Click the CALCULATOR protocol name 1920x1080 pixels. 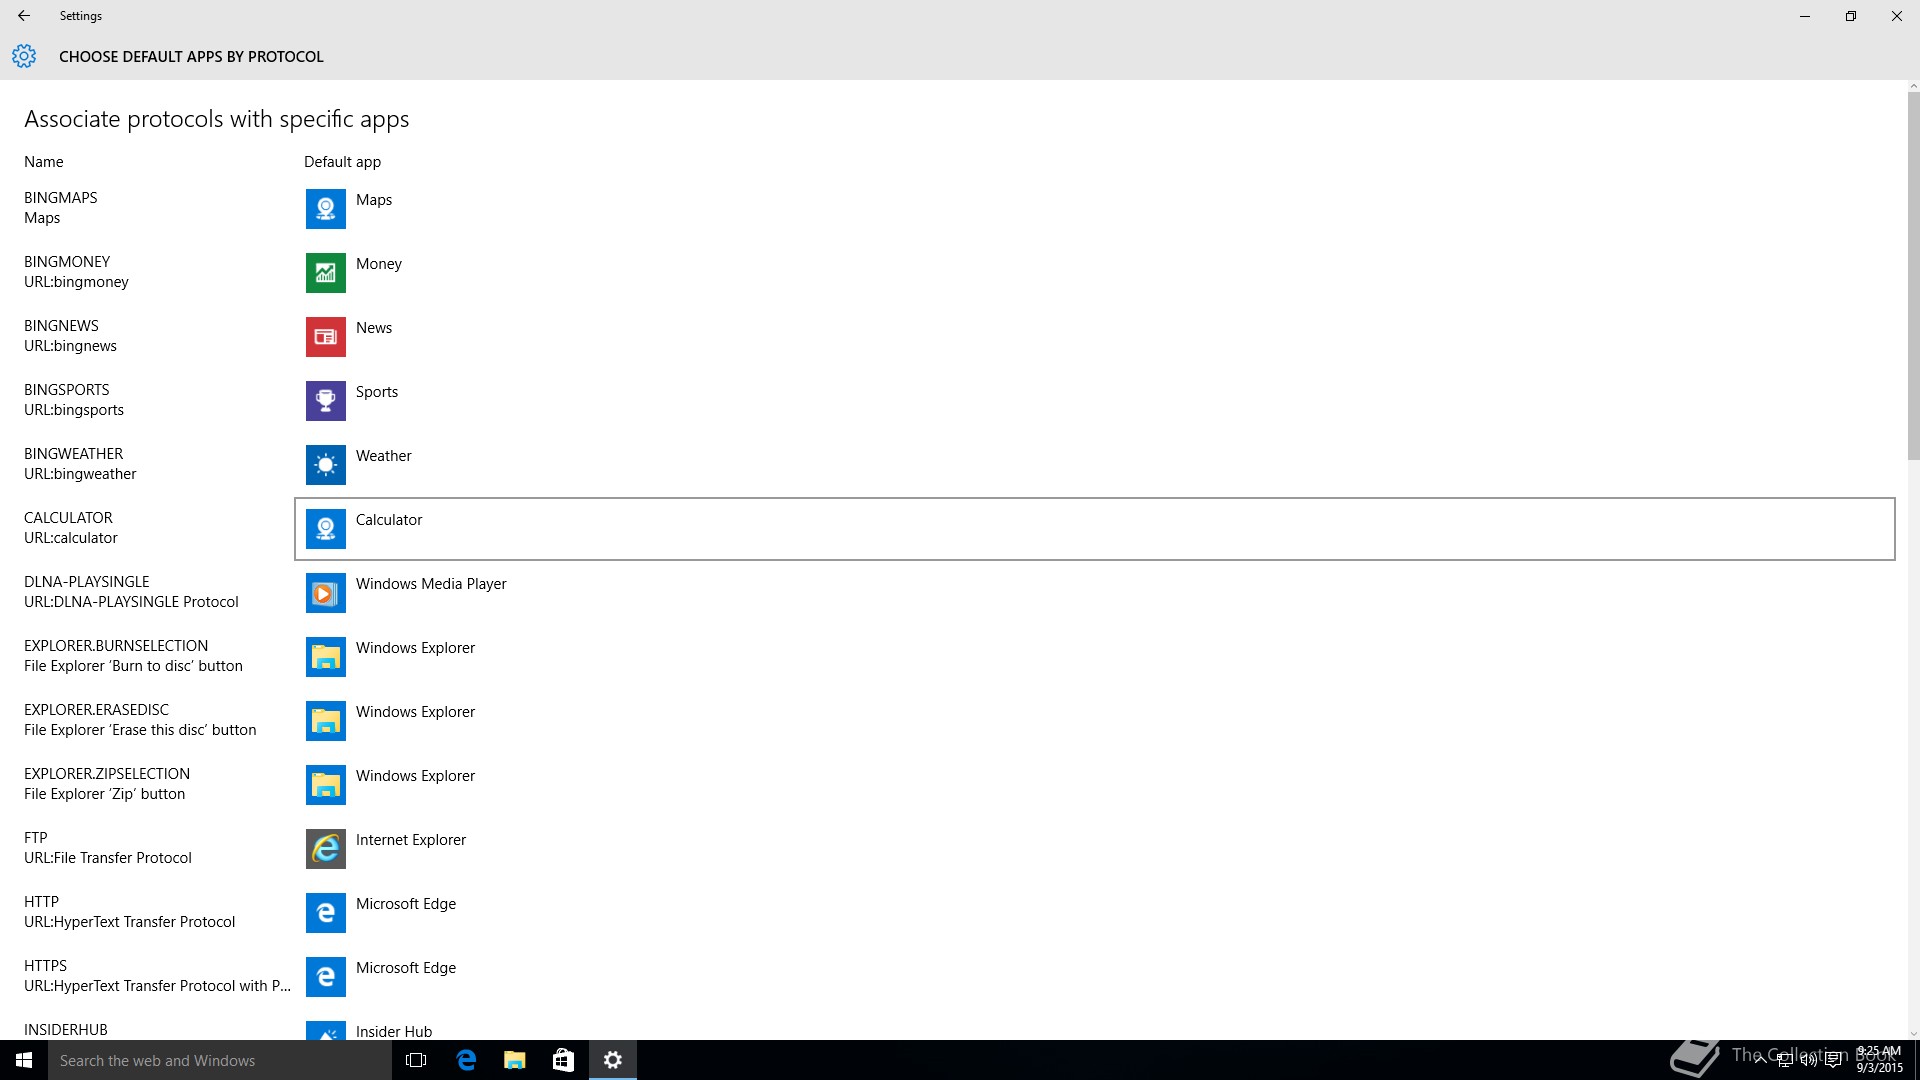point(68,518)
